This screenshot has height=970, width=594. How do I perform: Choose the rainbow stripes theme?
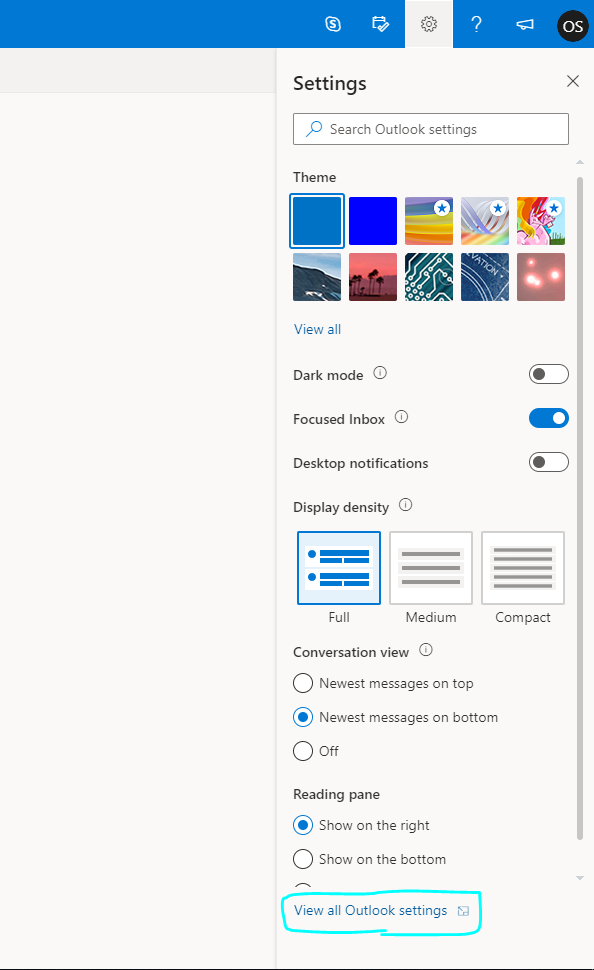[x=429, y=221]
